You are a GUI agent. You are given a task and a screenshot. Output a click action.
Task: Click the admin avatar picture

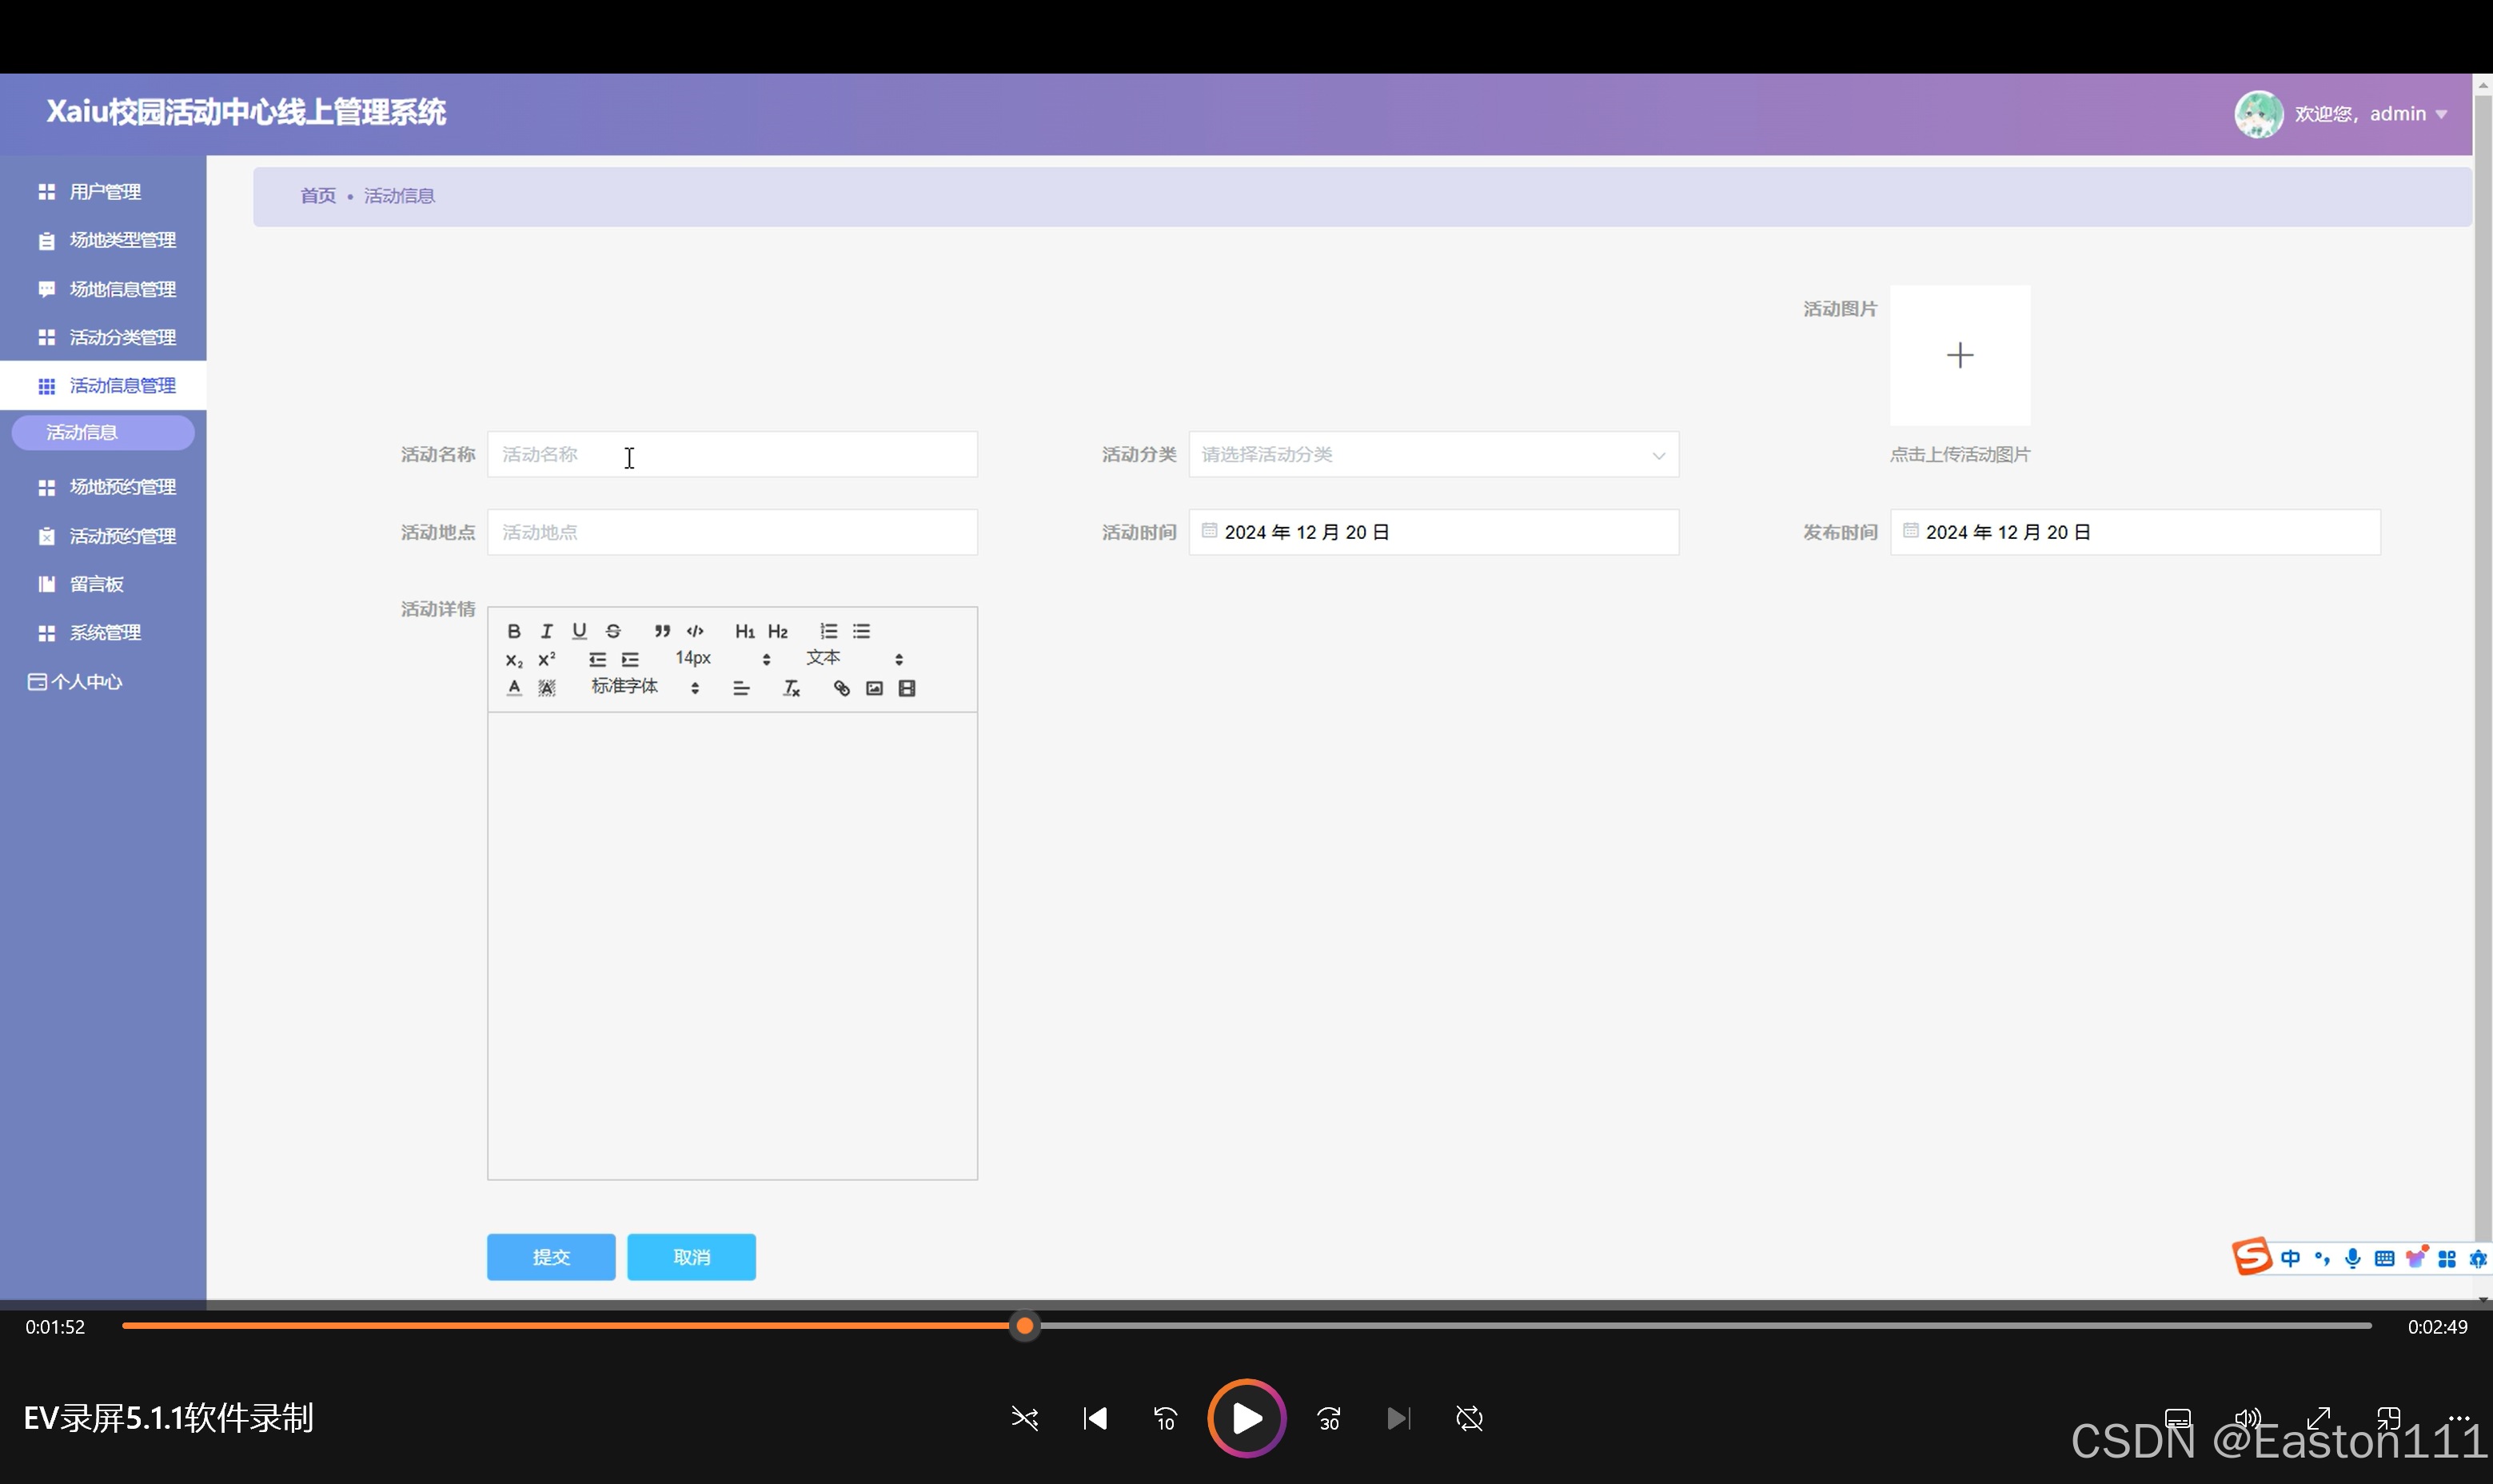click(2258, 115)
